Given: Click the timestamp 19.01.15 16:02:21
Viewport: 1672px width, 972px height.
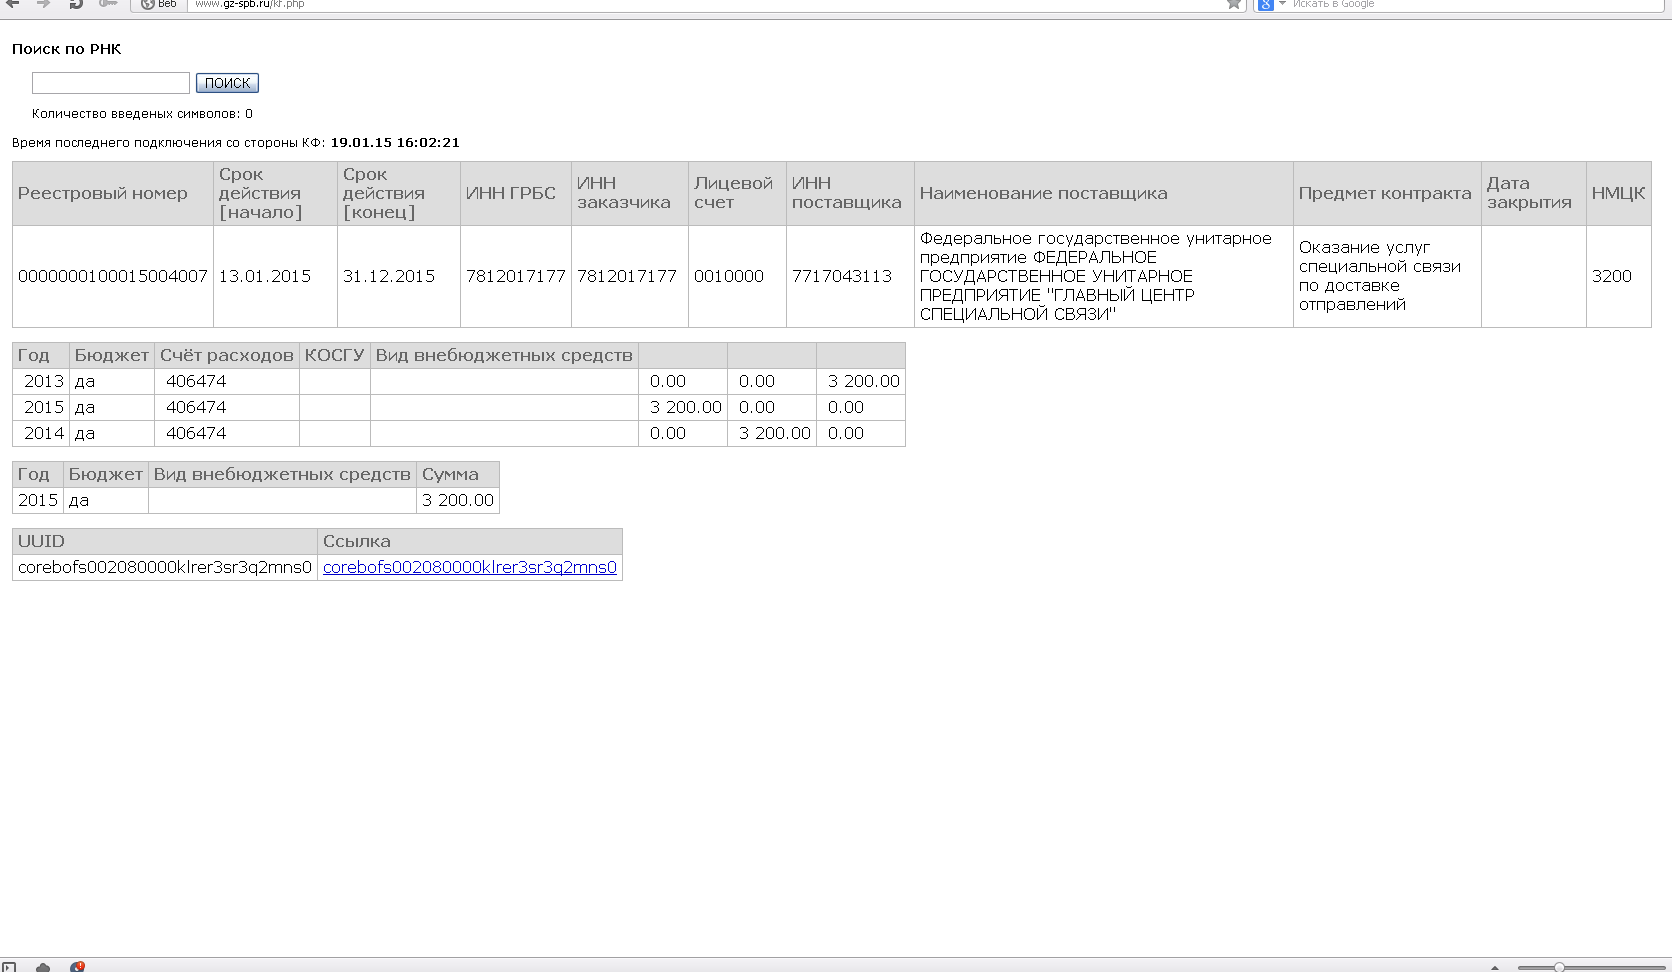Looking at the screenshot, I should 395,142.
